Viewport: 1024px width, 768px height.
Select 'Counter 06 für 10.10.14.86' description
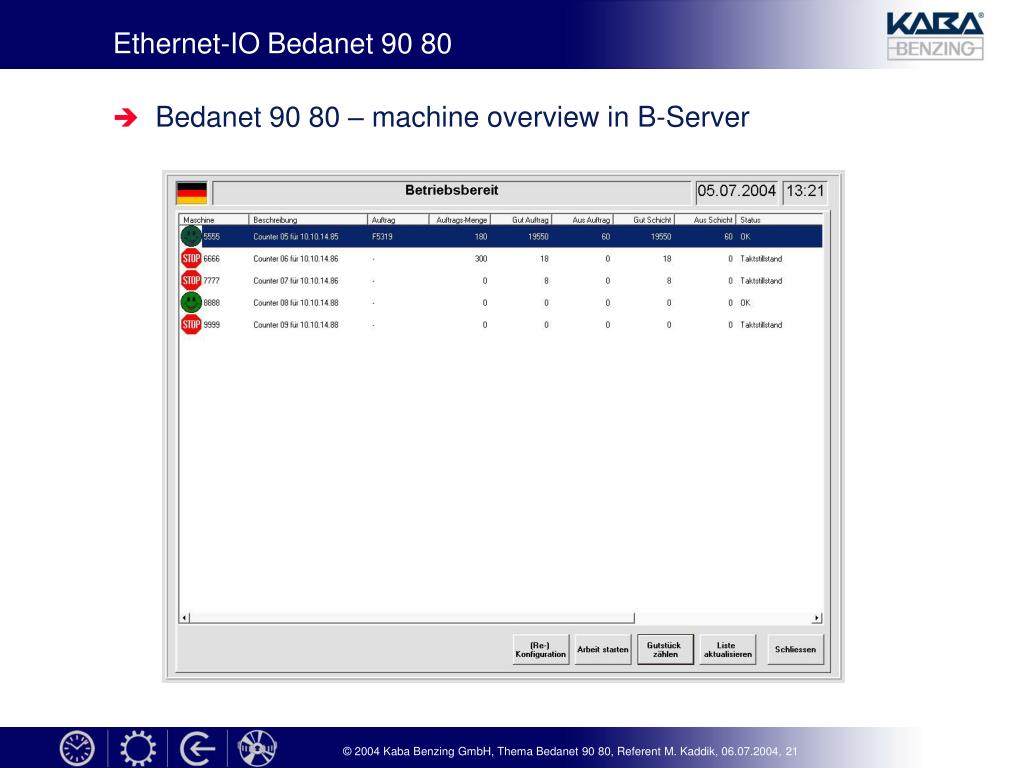(x=296, y=259)
